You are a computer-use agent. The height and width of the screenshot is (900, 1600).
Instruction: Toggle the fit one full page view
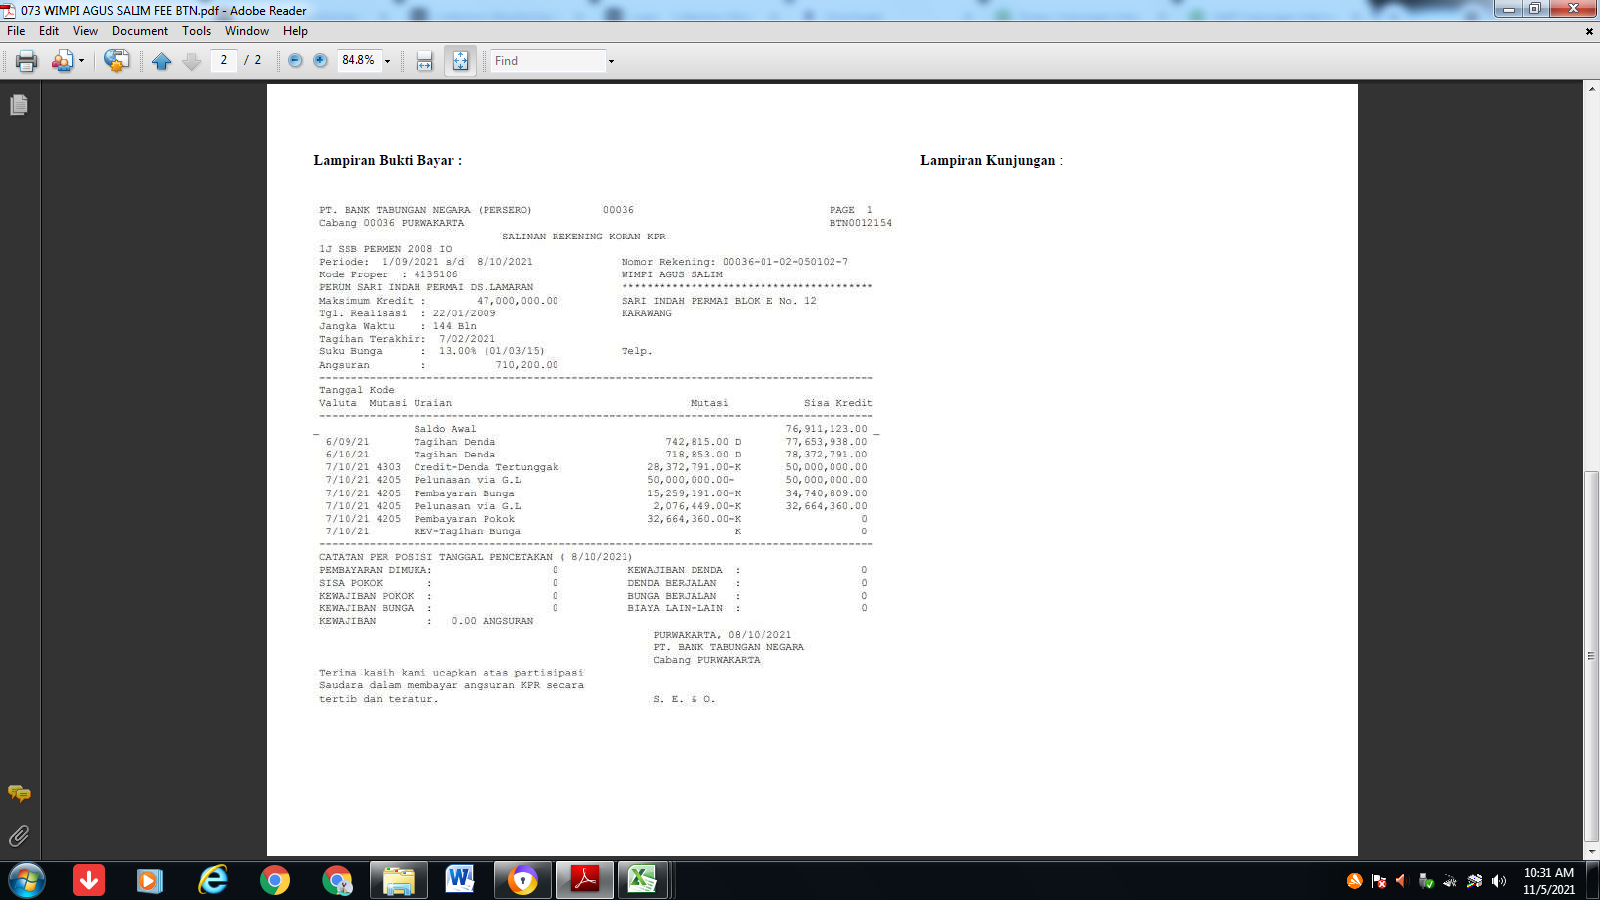460,61
